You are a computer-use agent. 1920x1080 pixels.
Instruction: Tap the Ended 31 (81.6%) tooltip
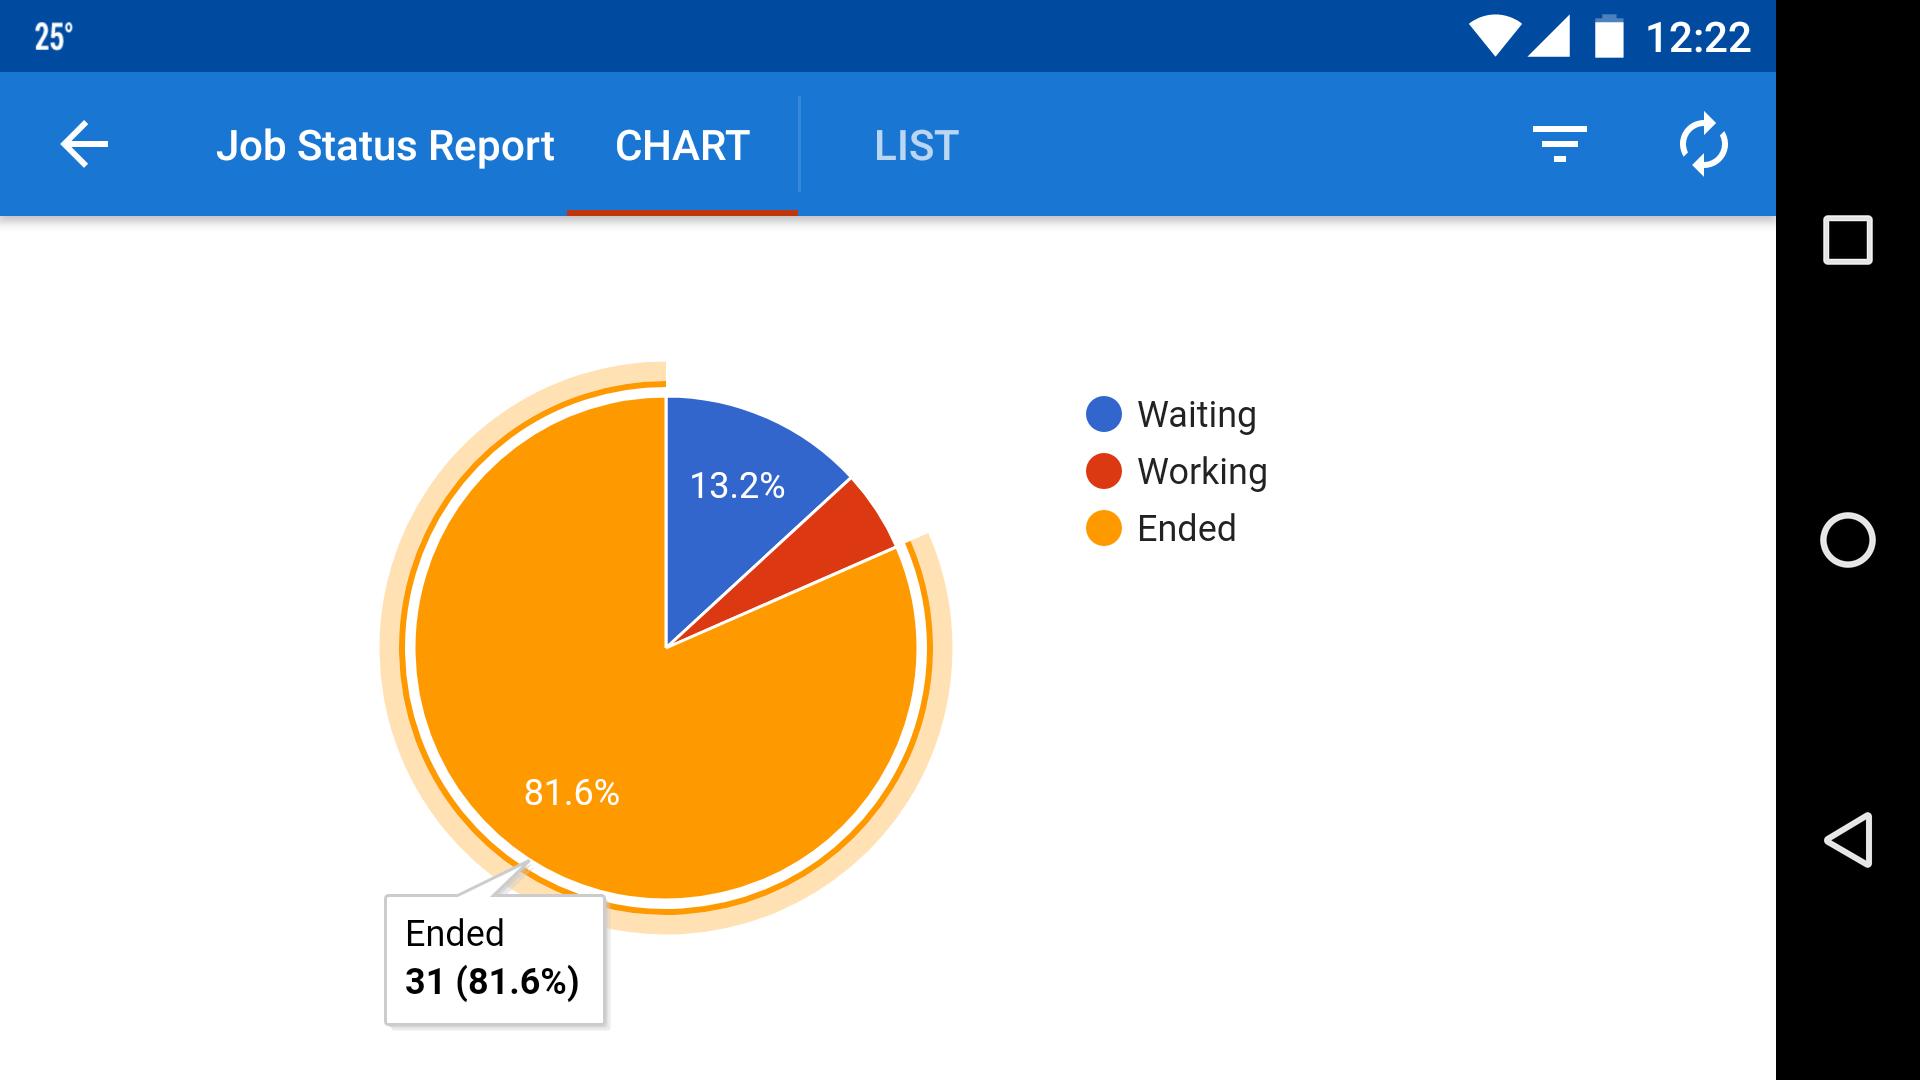pos(494,960)
